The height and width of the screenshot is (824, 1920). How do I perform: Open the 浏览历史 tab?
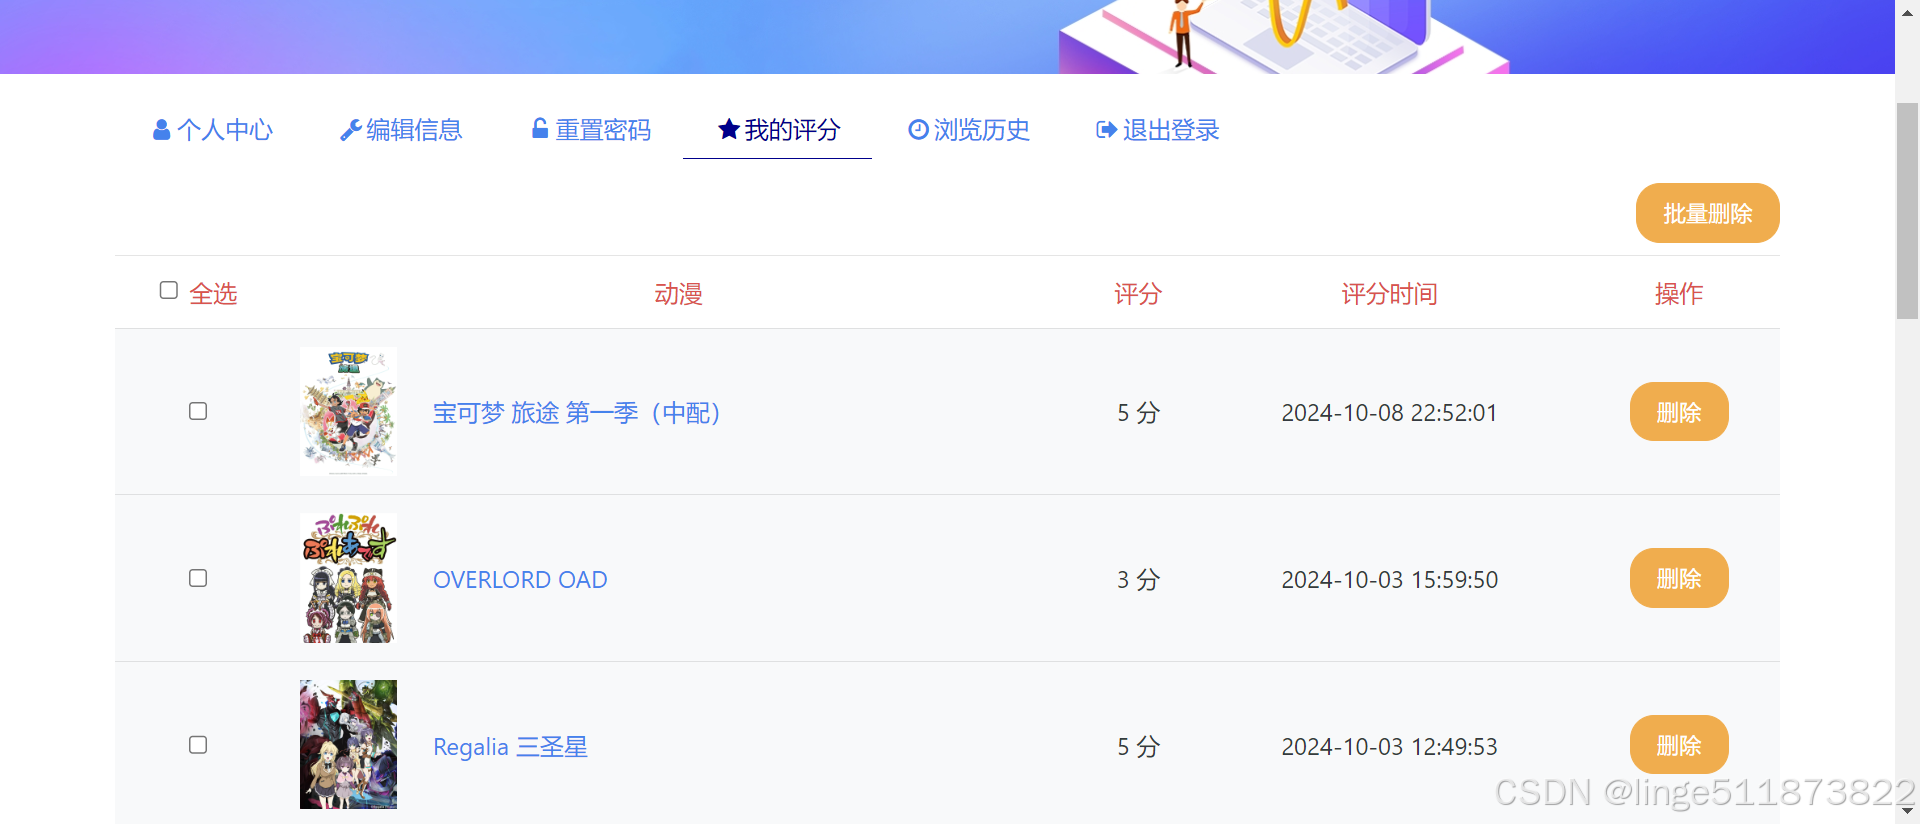coord(969,130)
